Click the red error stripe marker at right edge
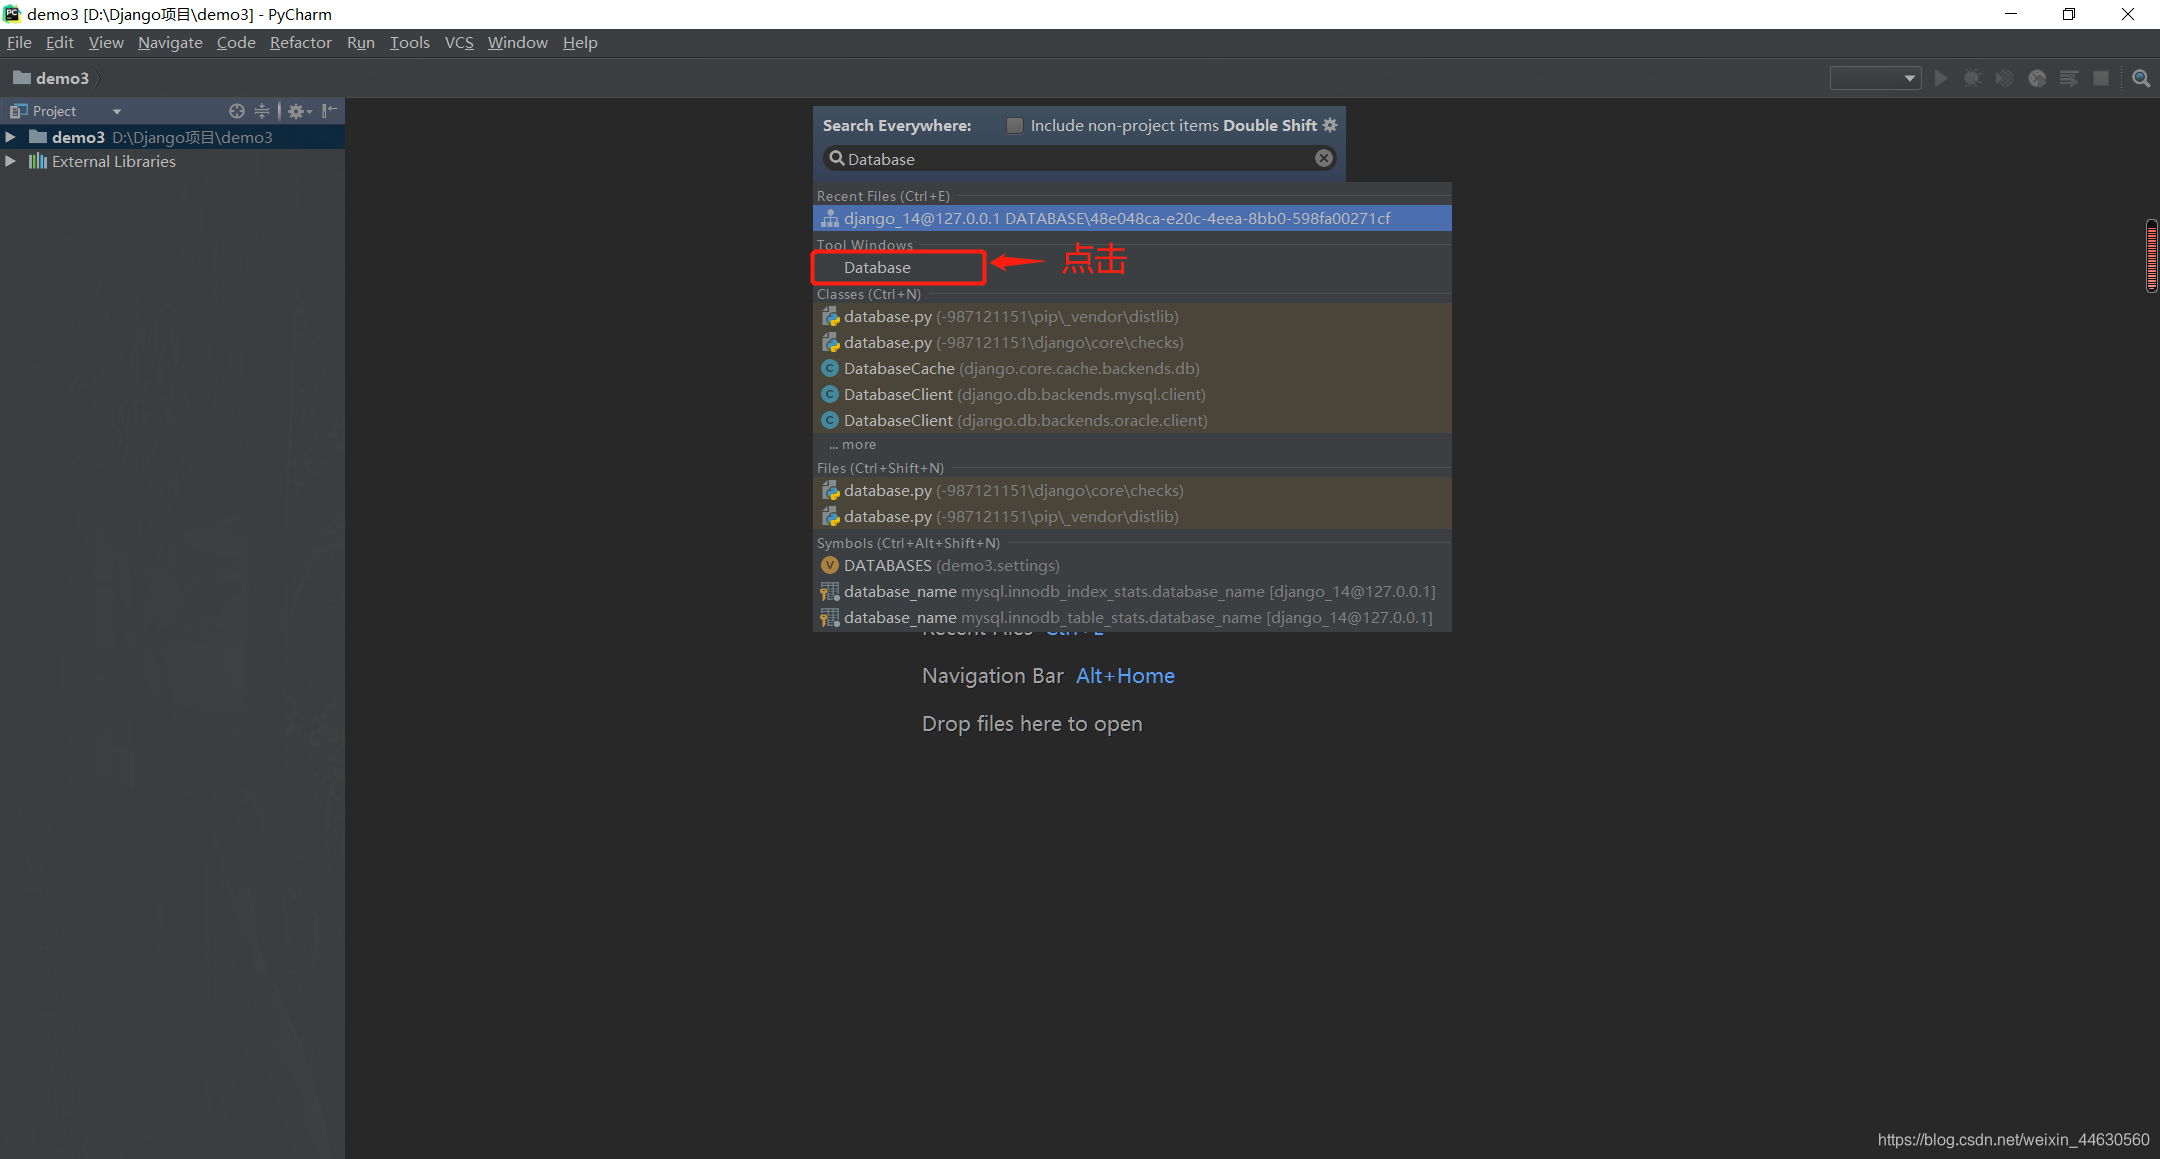 (x=2152, y=255)
